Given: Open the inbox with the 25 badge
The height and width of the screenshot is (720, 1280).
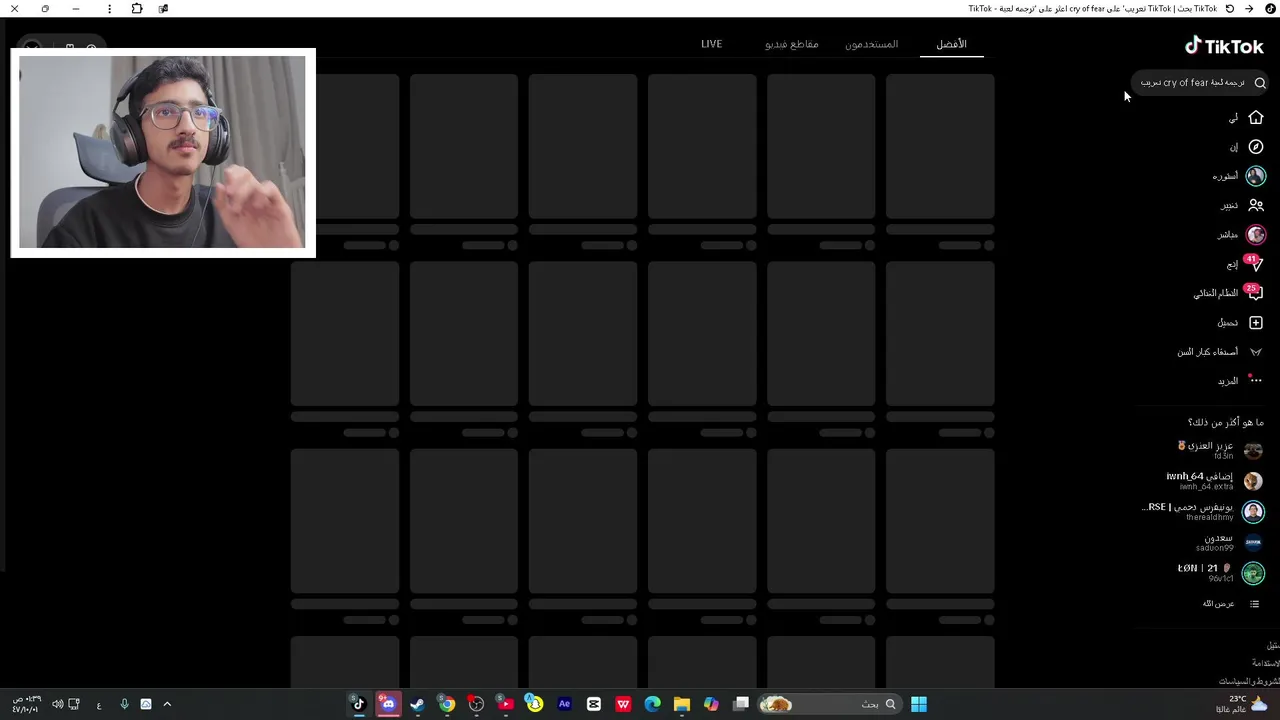Looking at the screenshot, I should click(1255, 293).
